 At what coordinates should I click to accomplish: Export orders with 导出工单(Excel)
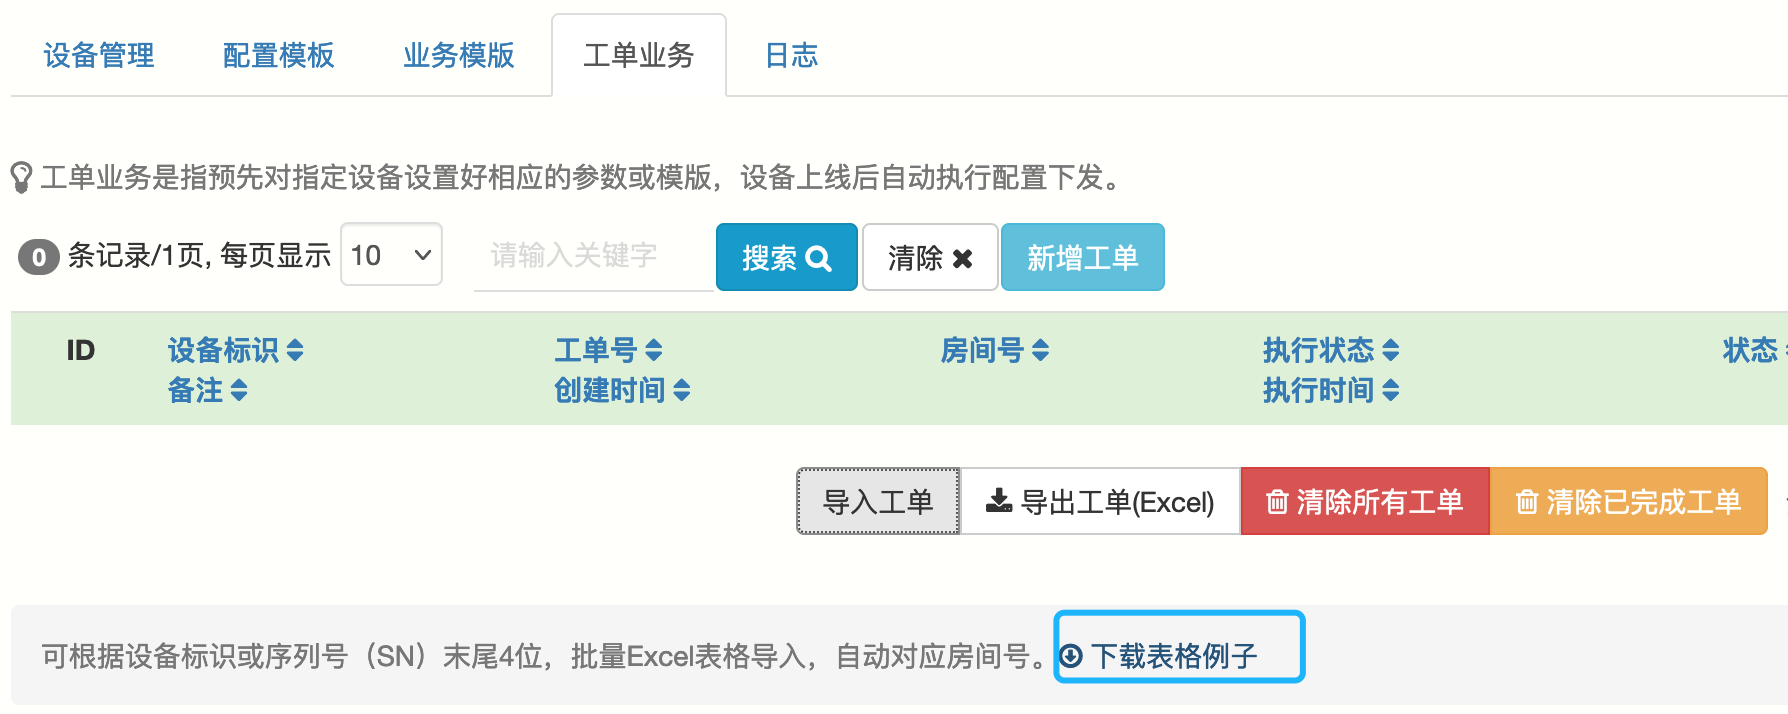click(1100, 501)
